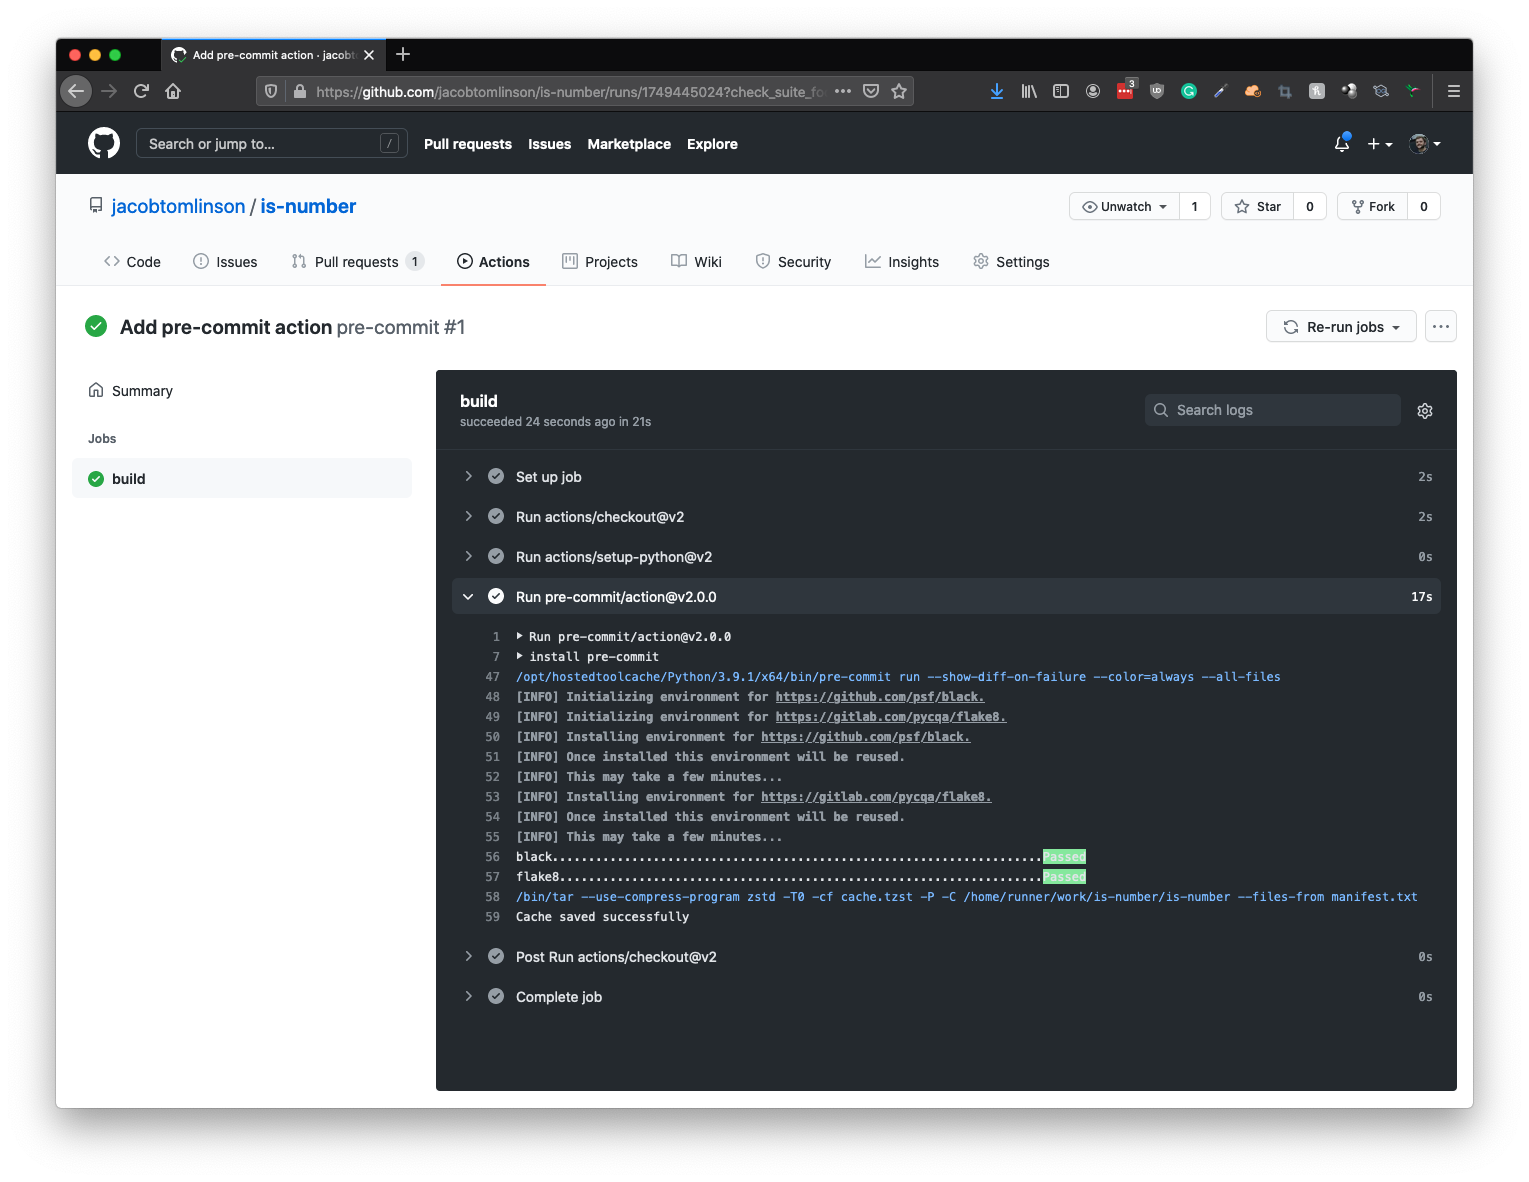Open the Firefox downloads arrow

coord(996,90)
